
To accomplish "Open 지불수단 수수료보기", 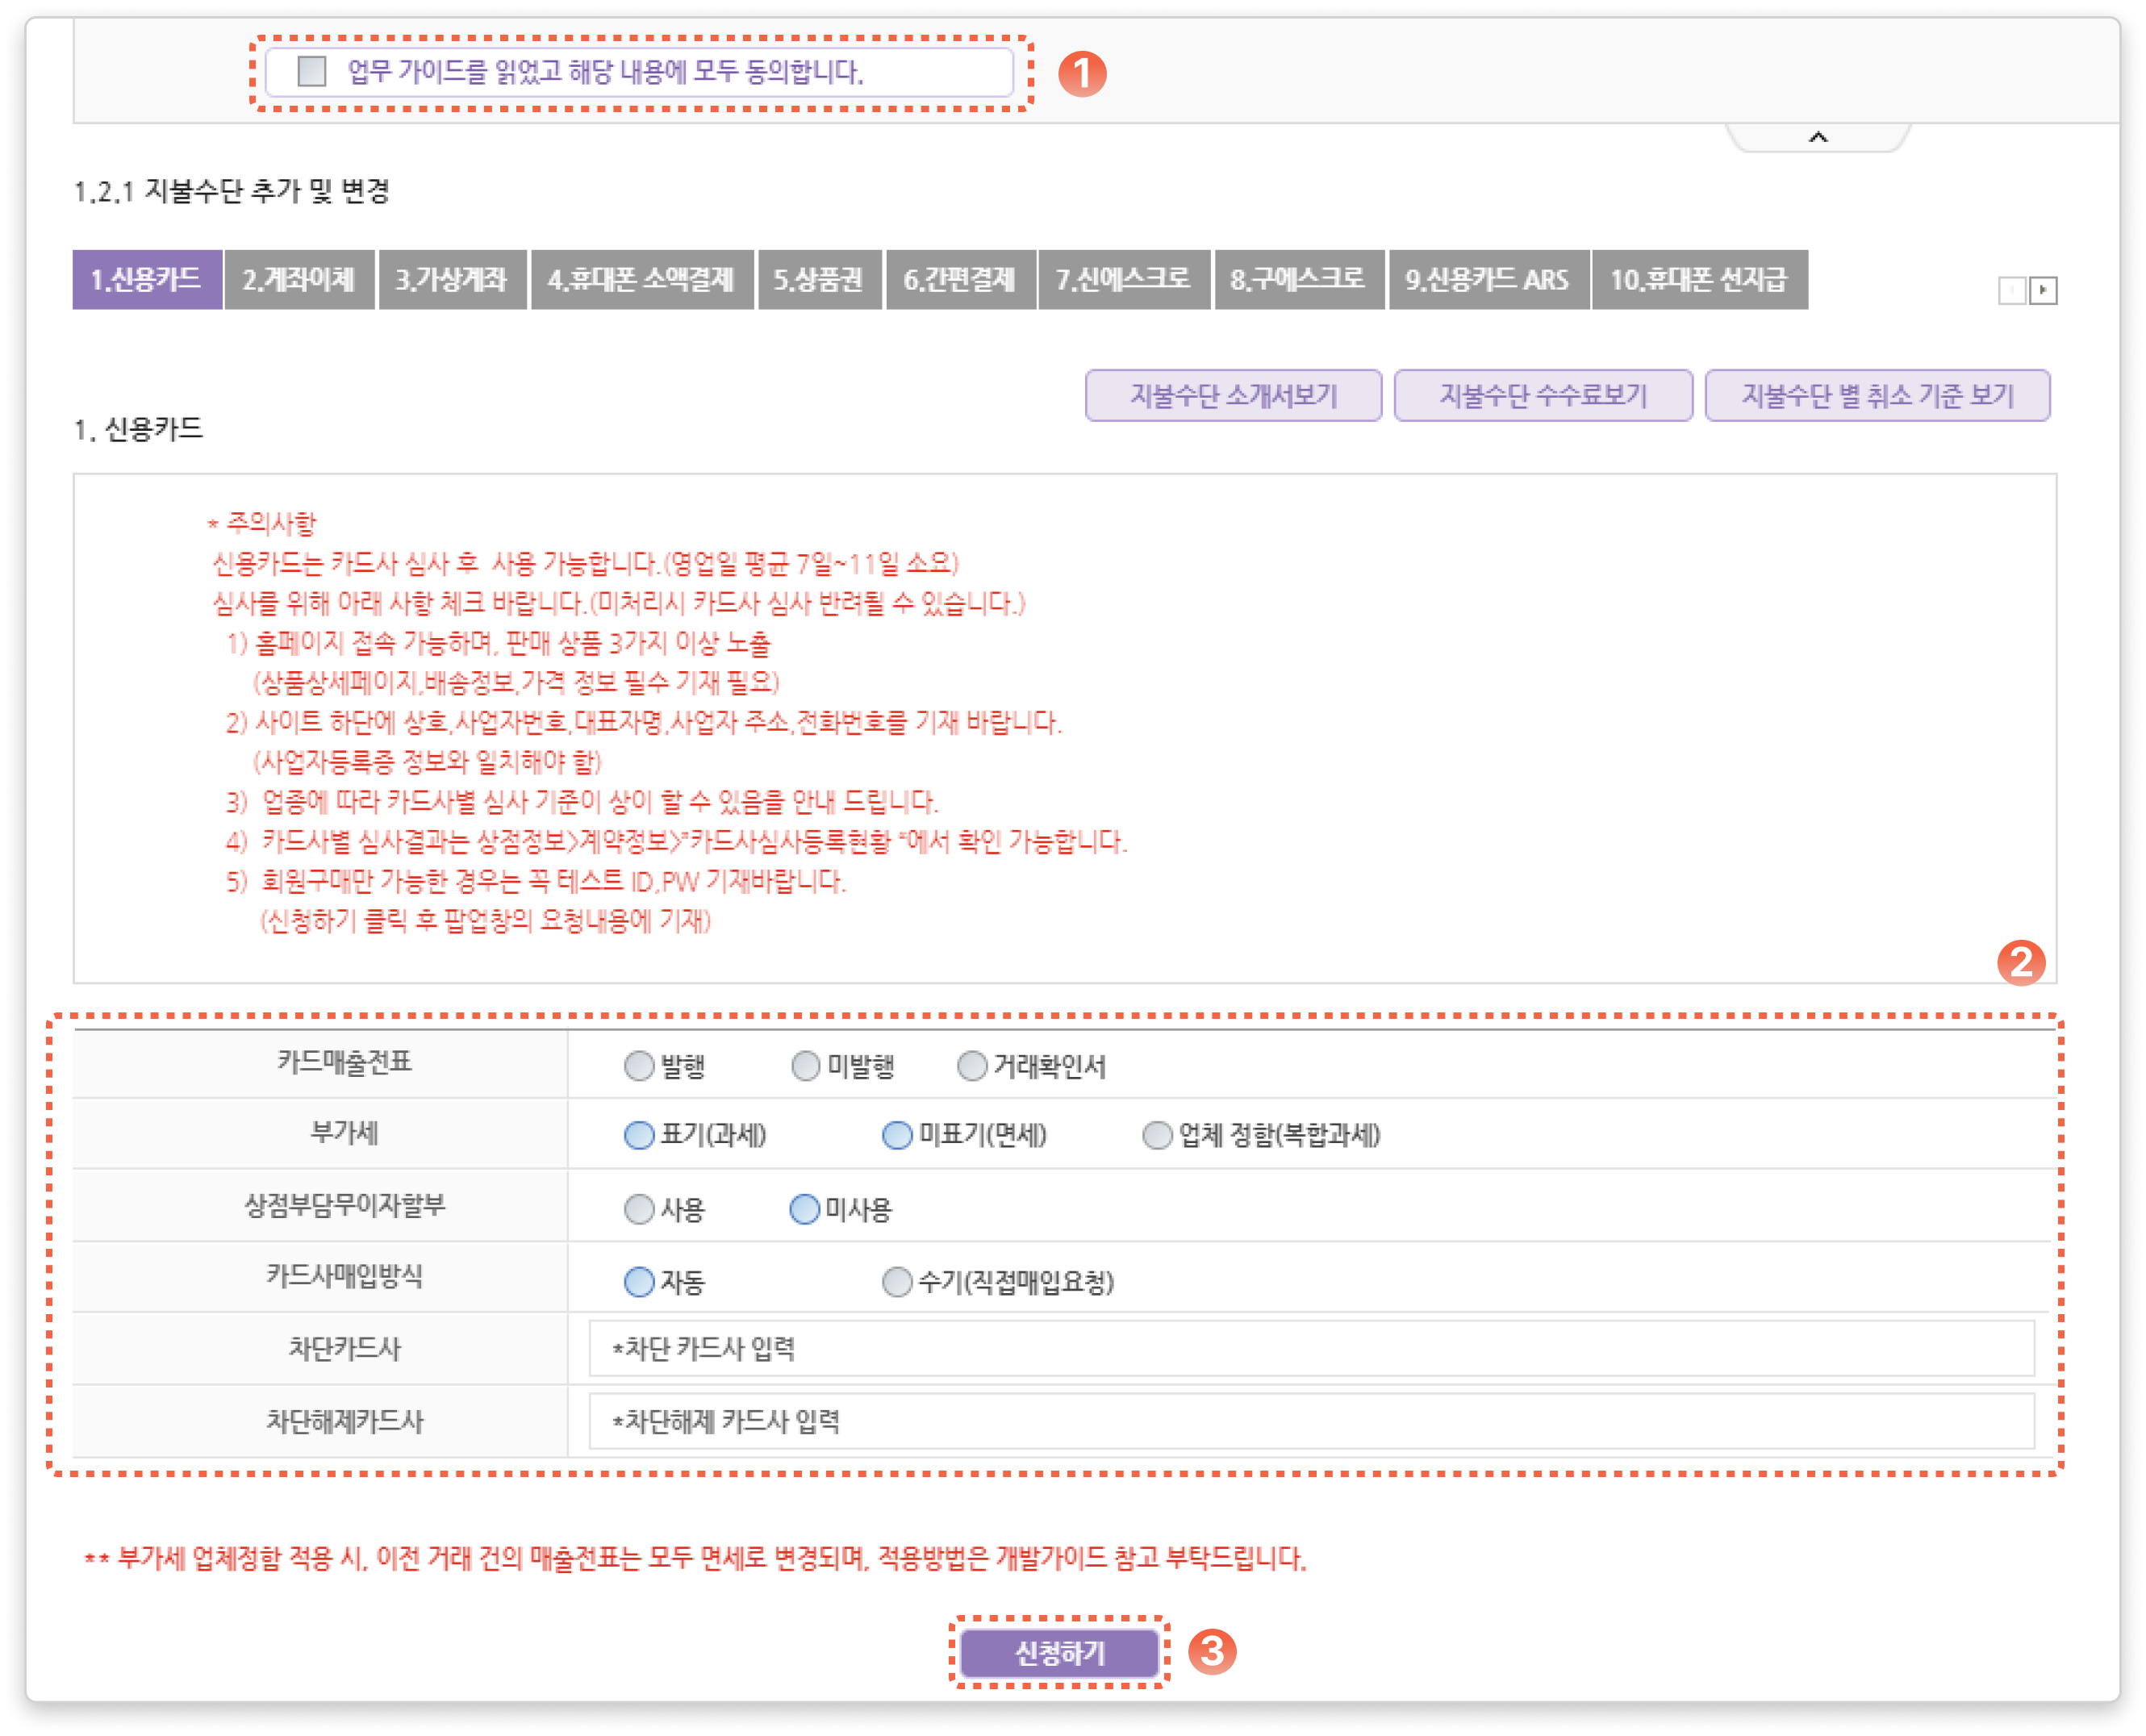I will point(1543,395).
